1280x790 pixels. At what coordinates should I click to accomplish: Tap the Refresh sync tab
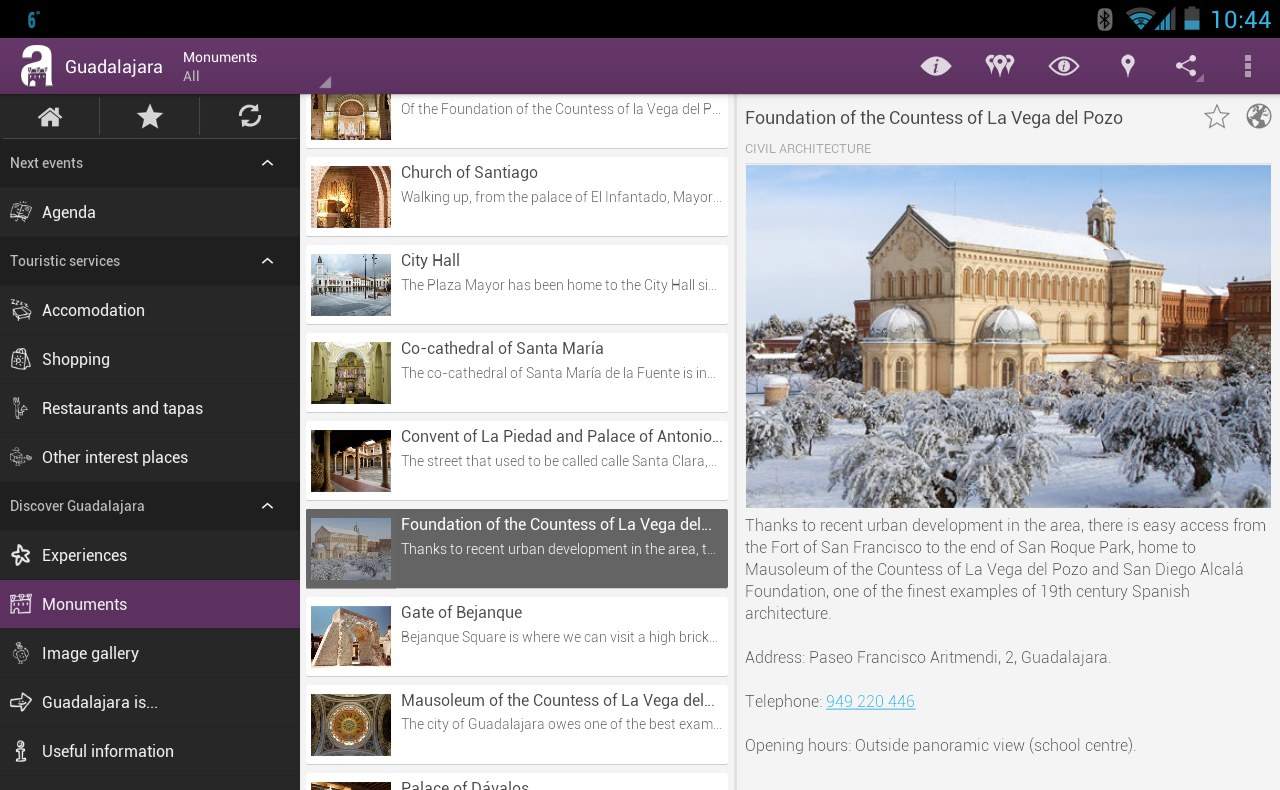(x=250, y=116)
